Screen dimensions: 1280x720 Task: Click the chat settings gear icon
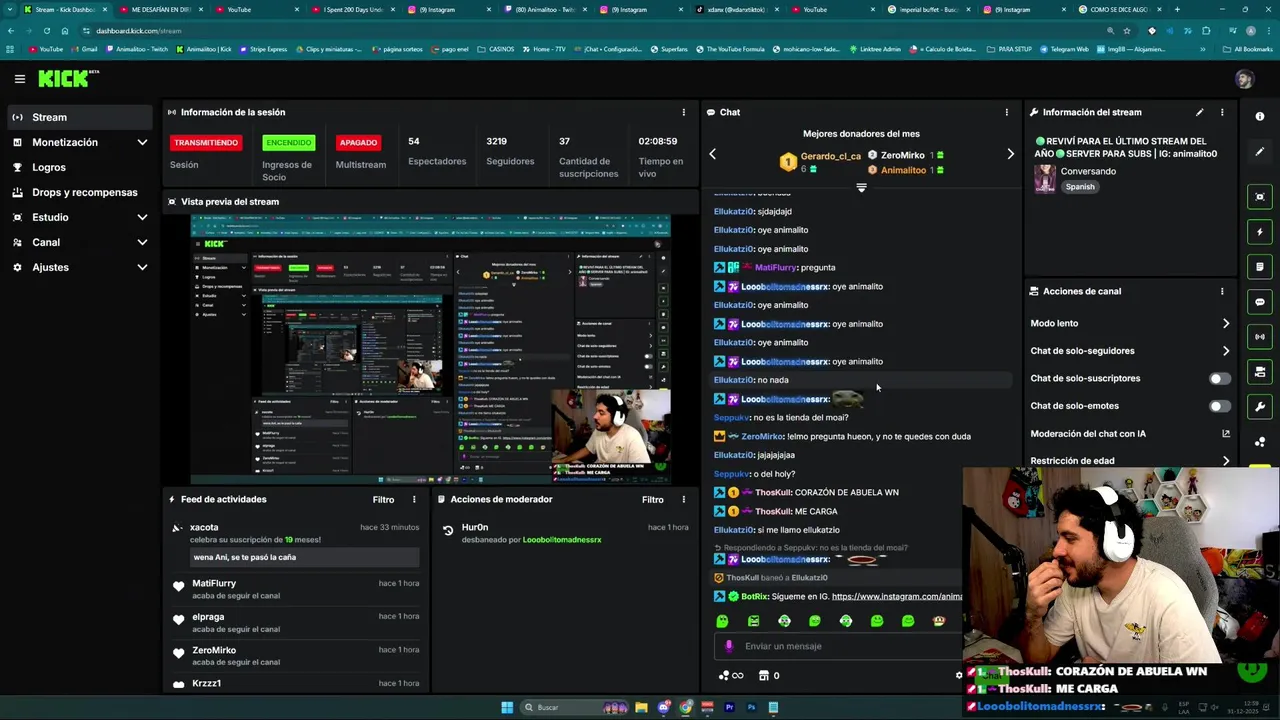click(959, 675)
